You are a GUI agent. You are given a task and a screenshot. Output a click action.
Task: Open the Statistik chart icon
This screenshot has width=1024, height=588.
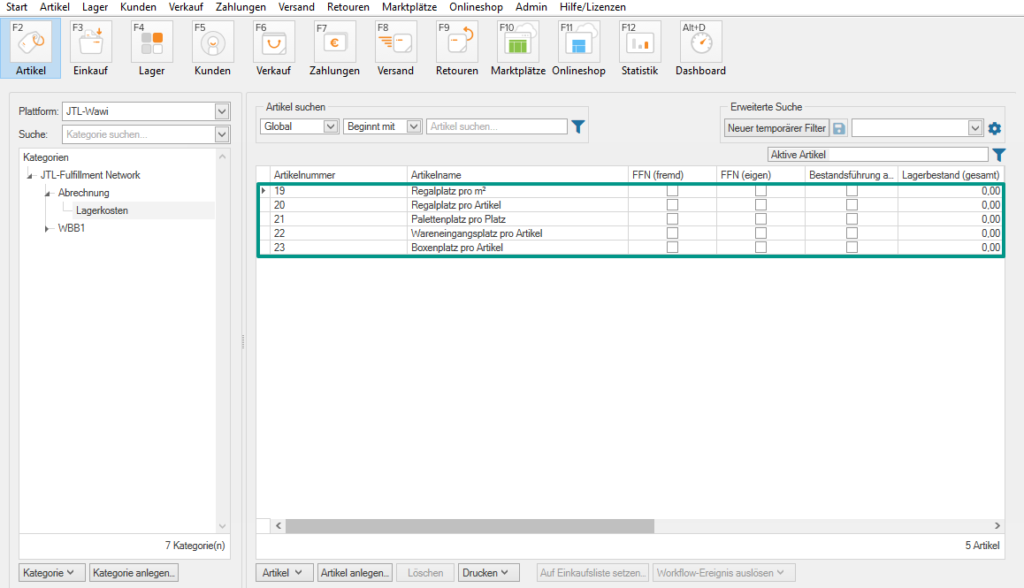click(638, 41)
